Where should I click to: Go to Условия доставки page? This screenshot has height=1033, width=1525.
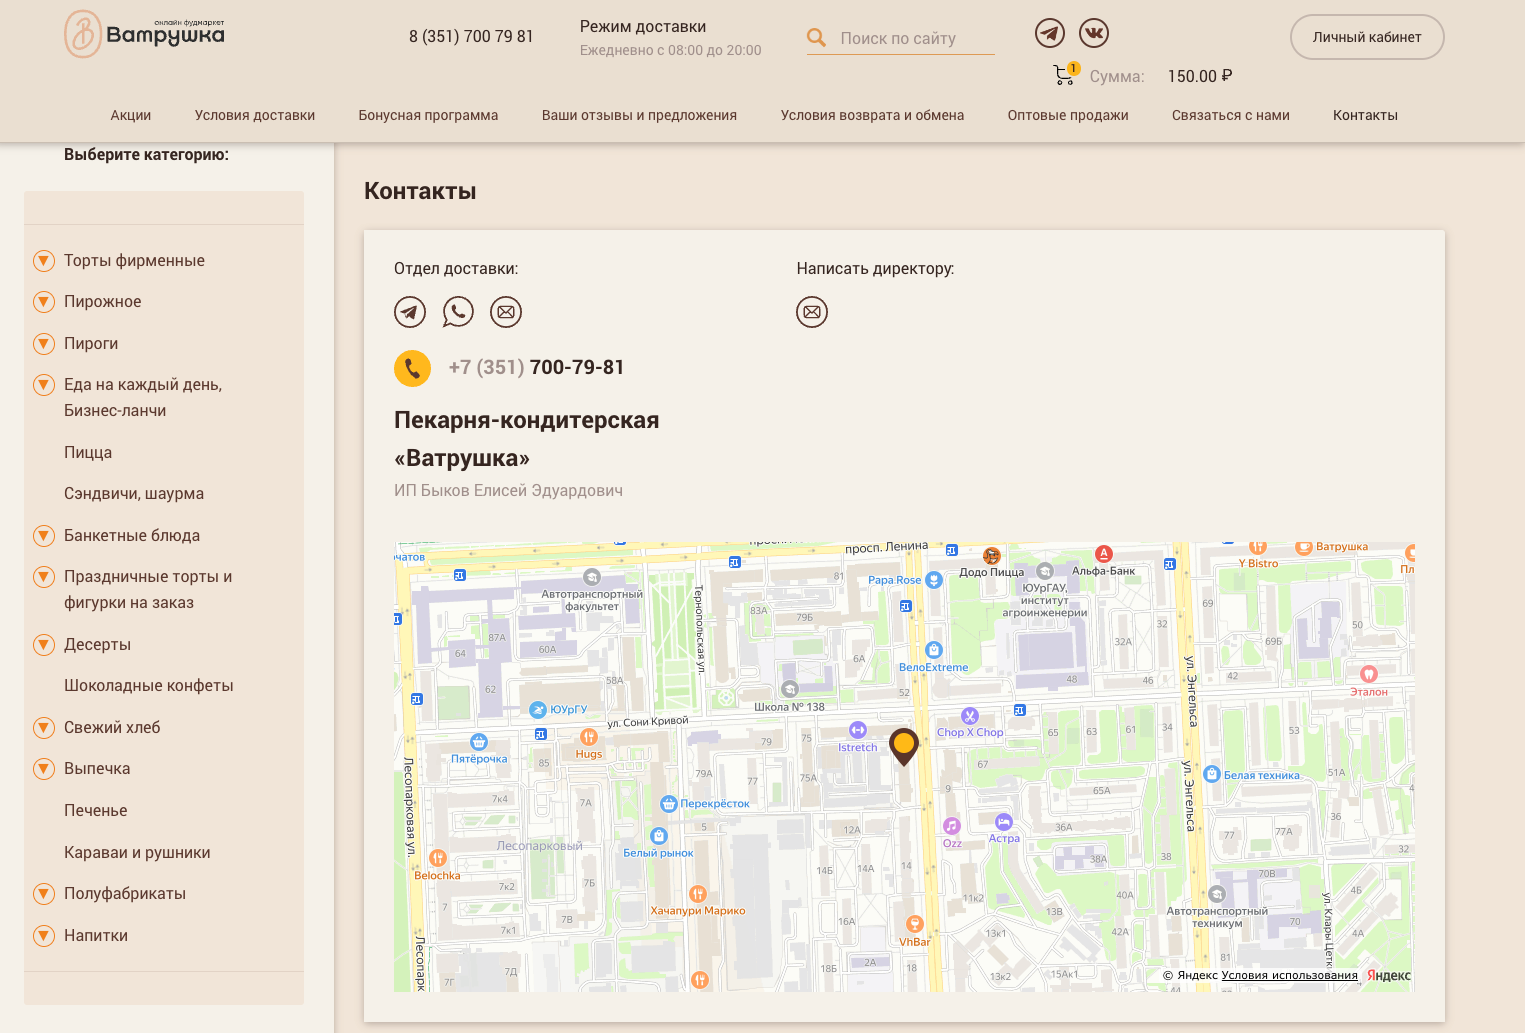[255, 115]
